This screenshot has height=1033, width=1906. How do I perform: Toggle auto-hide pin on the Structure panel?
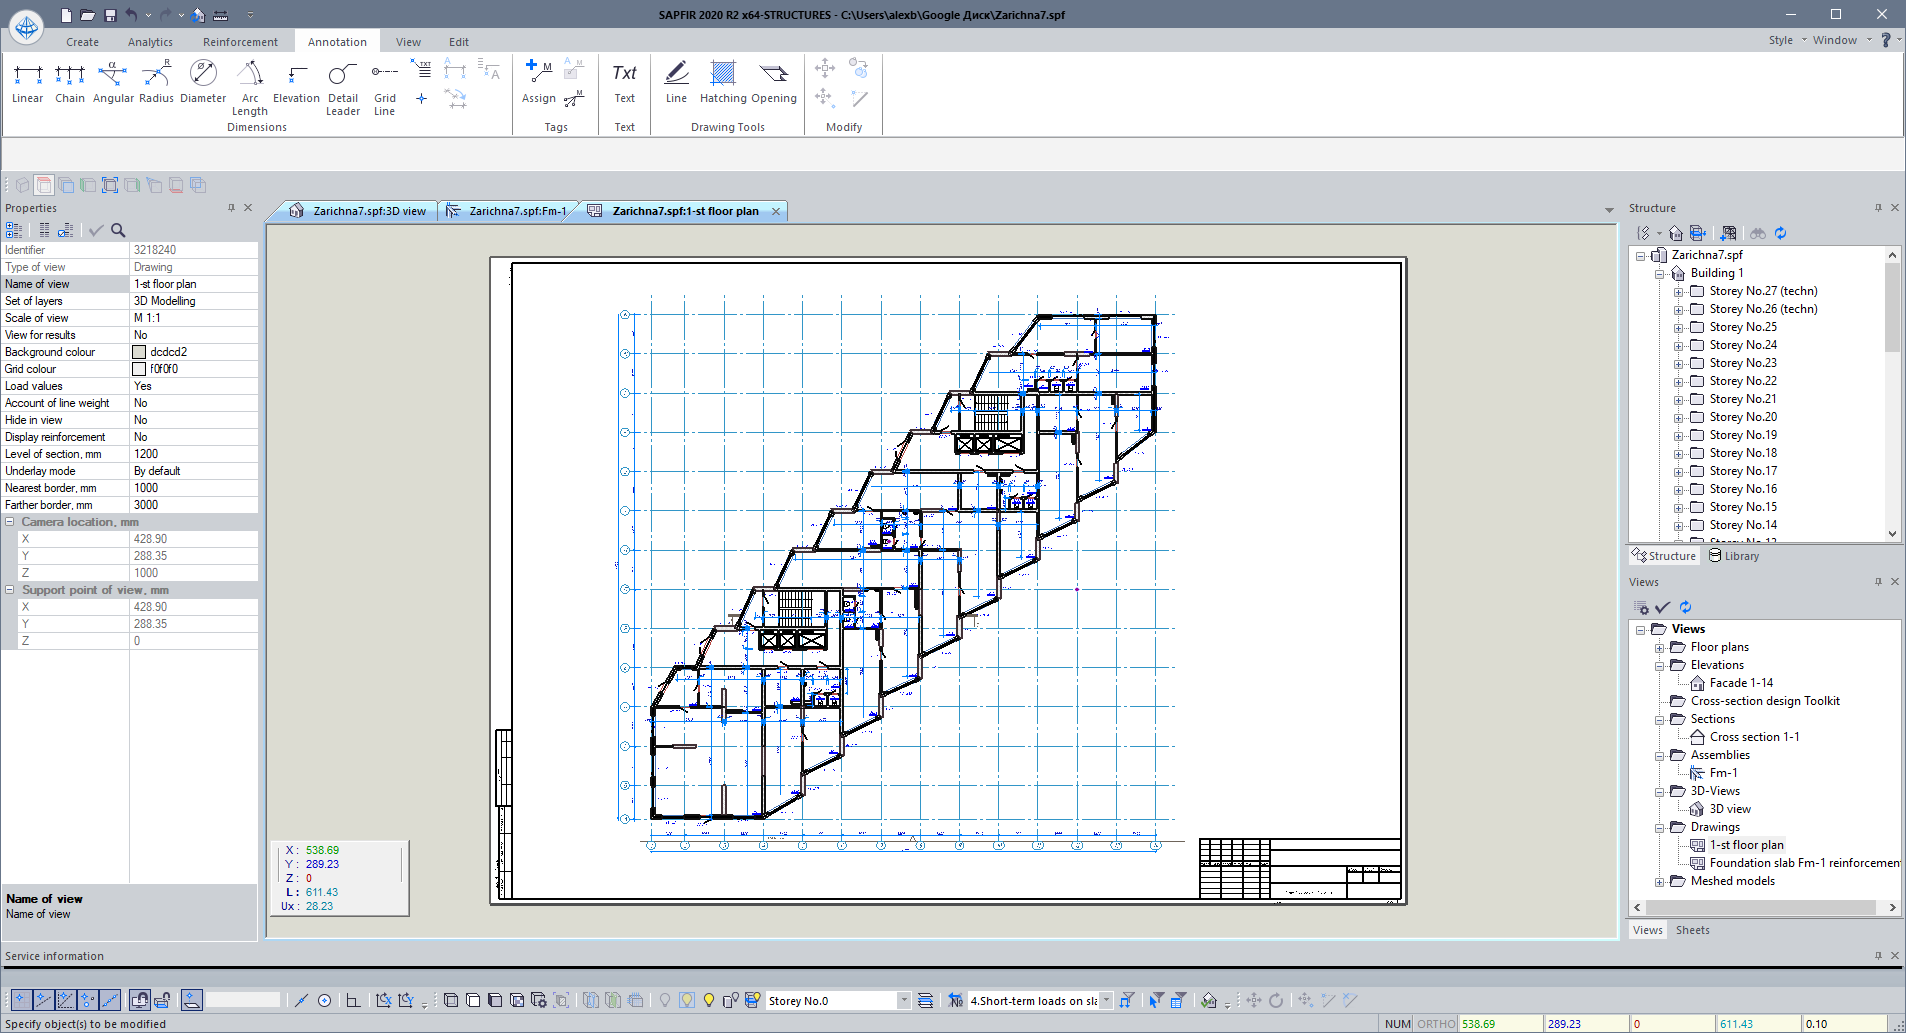click(x=1878, y=207)
